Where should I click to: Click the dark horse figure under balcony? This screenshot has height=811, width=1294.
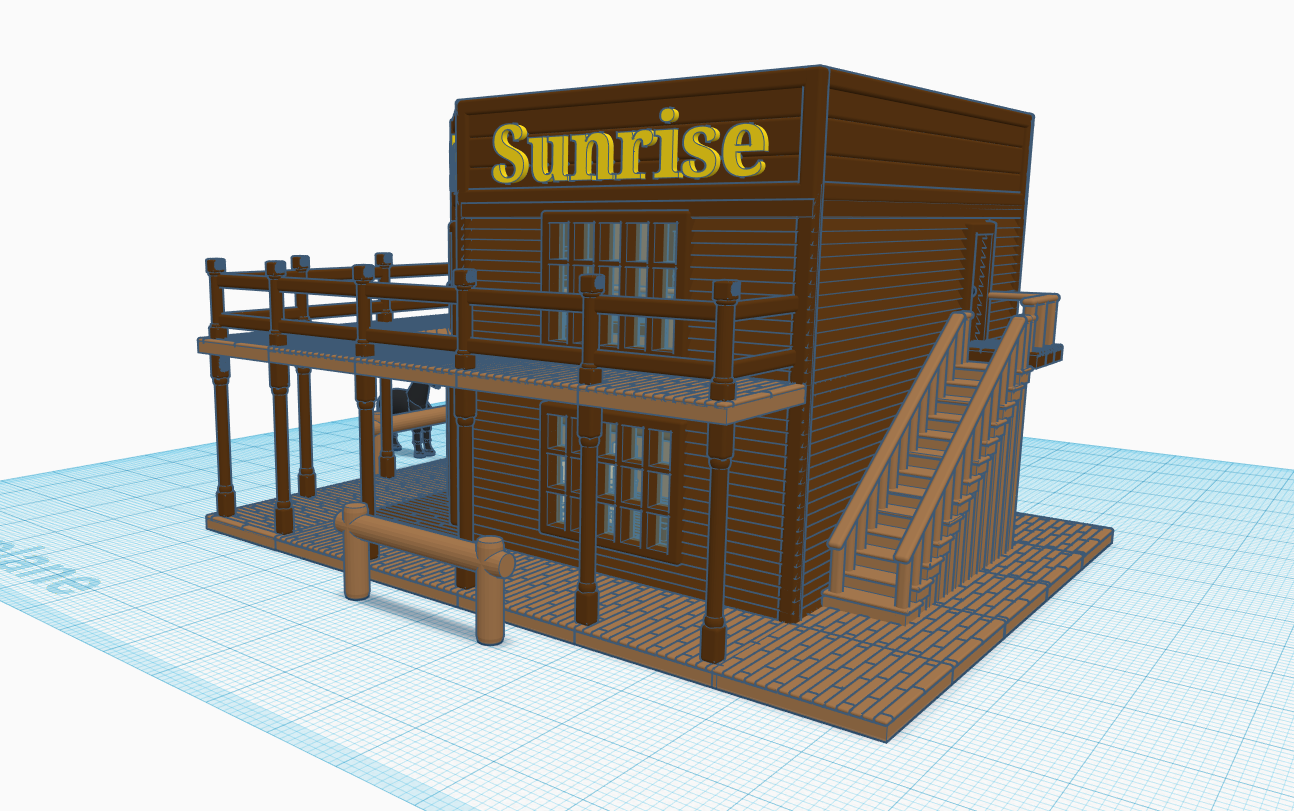pos(412,415)
